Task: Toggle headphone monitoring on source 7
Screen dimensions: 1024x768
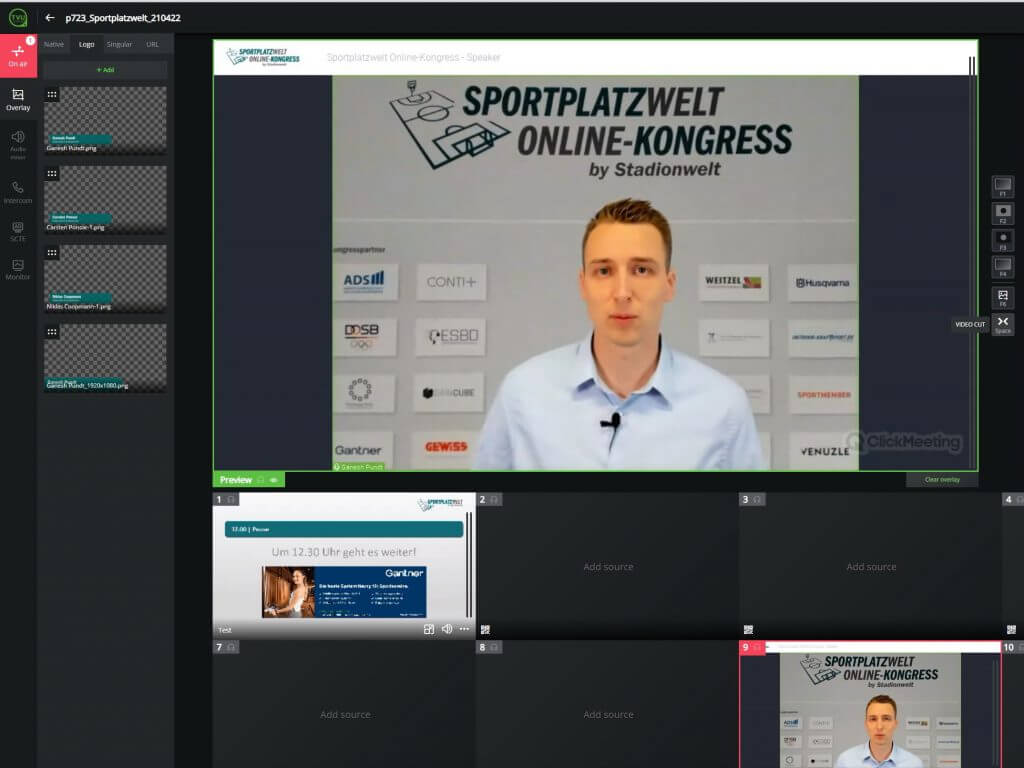Action: (x=231, y=647)
